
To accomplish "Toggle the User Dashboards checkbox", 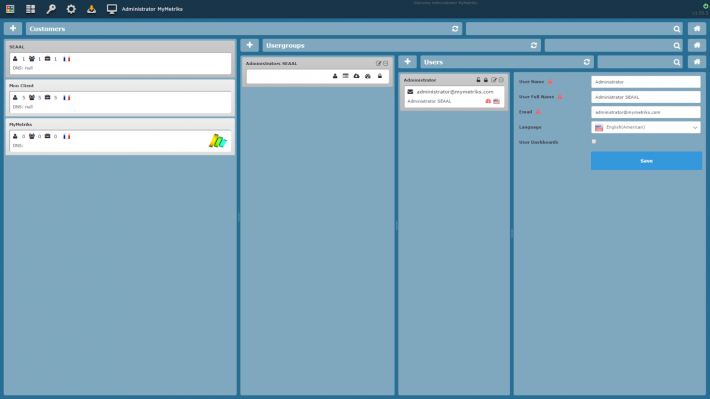I will 594,142.
